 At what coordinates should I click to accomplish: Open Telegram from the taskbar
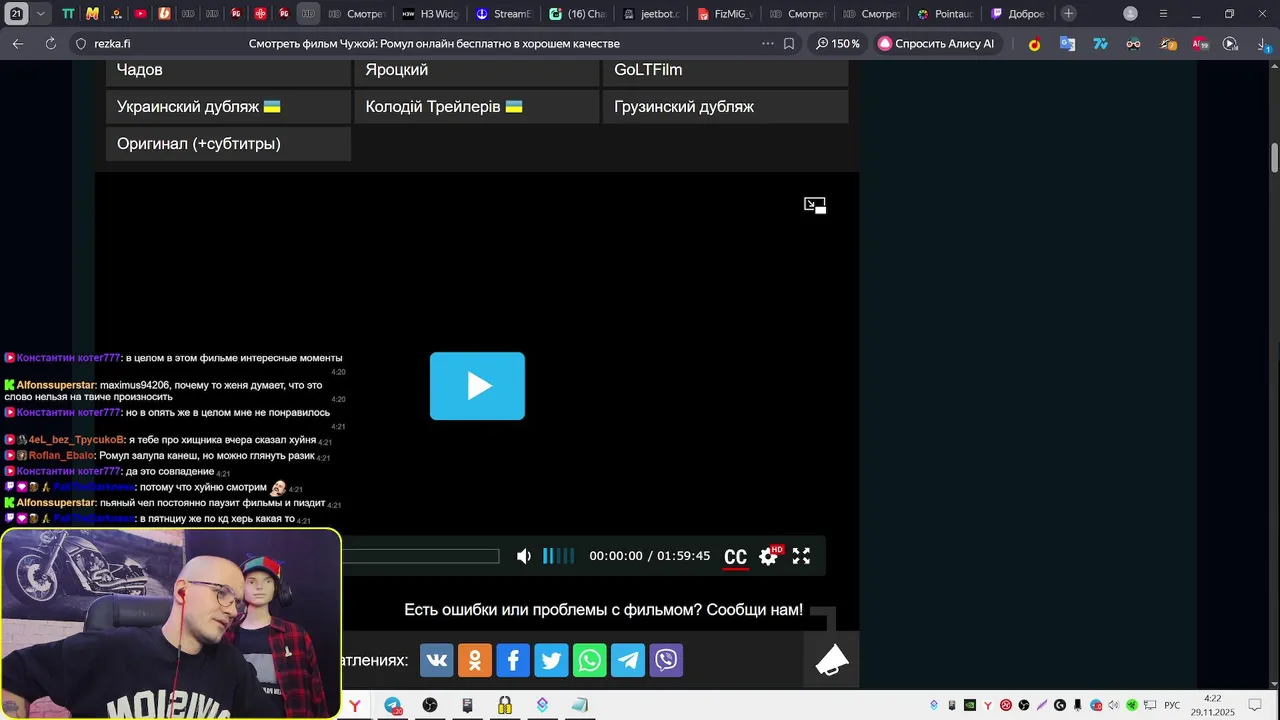[x=393, y=705]
